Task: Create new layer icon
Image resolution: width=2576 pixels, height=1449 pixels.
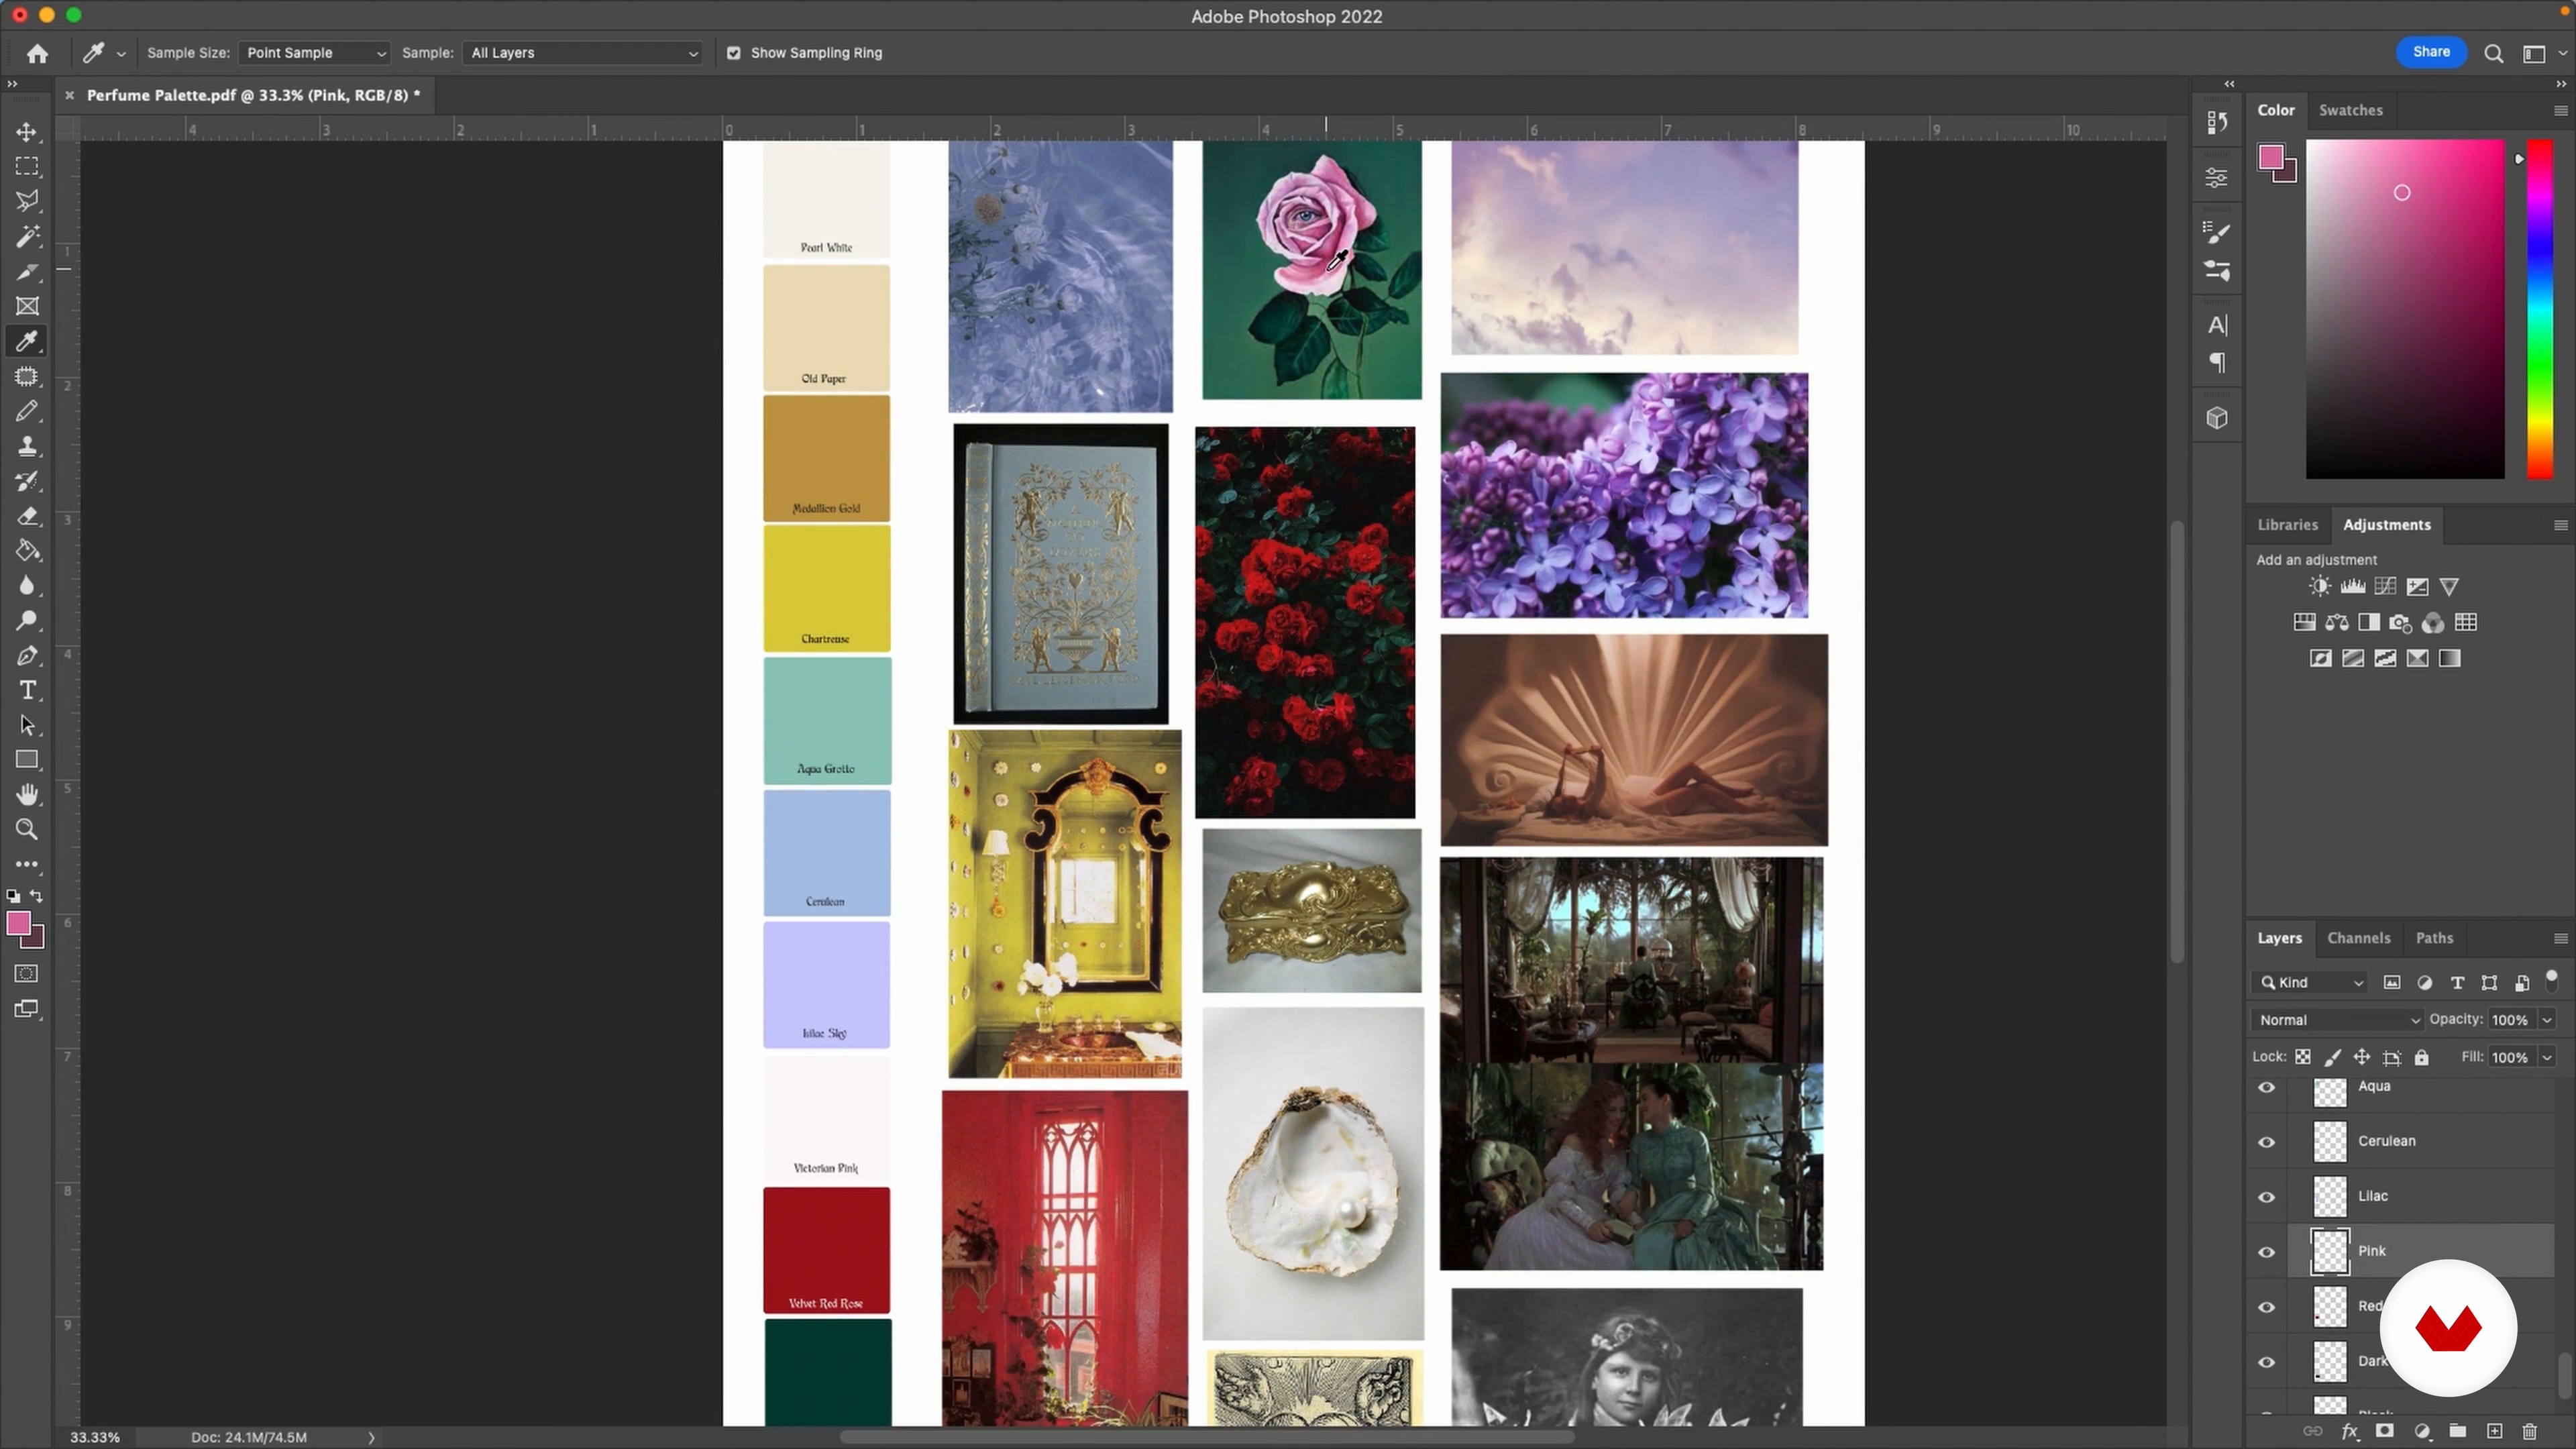Action: tap(2494, 1431)
